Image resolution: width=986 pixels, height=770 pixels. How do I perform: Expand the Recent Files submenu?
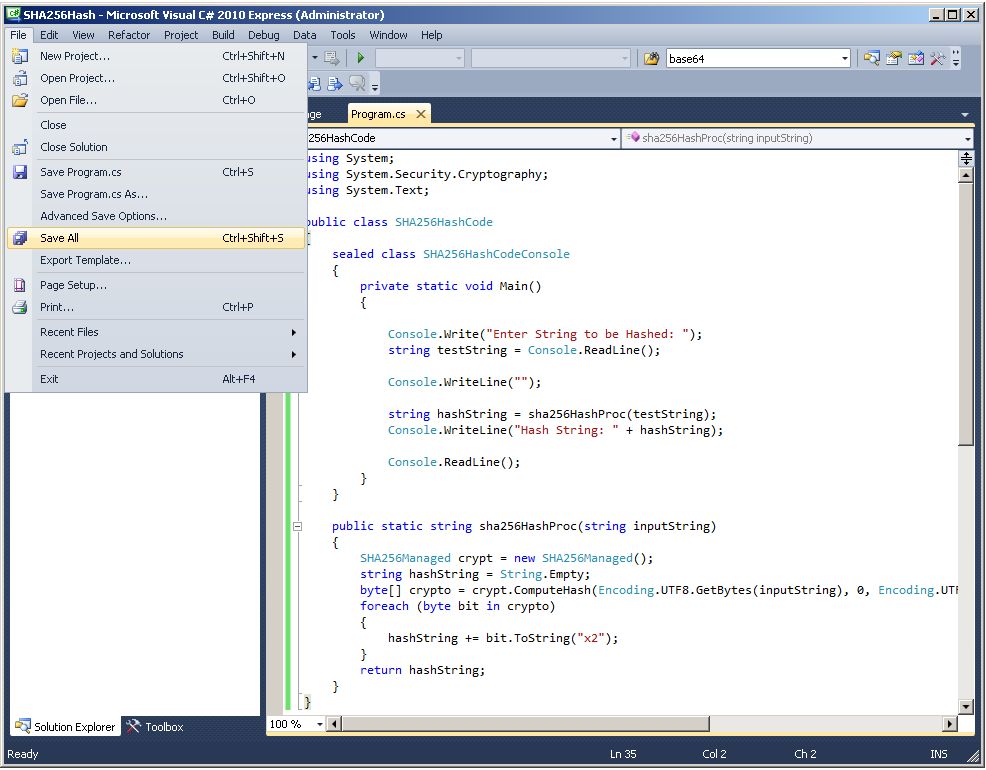click(69, 332)
